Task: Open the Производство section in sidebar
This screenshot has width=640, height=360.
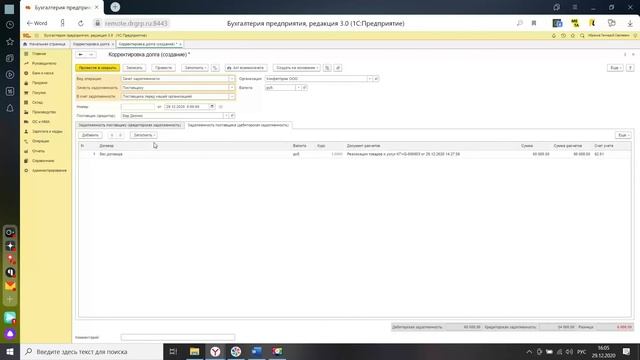Action: pos(44,112)
